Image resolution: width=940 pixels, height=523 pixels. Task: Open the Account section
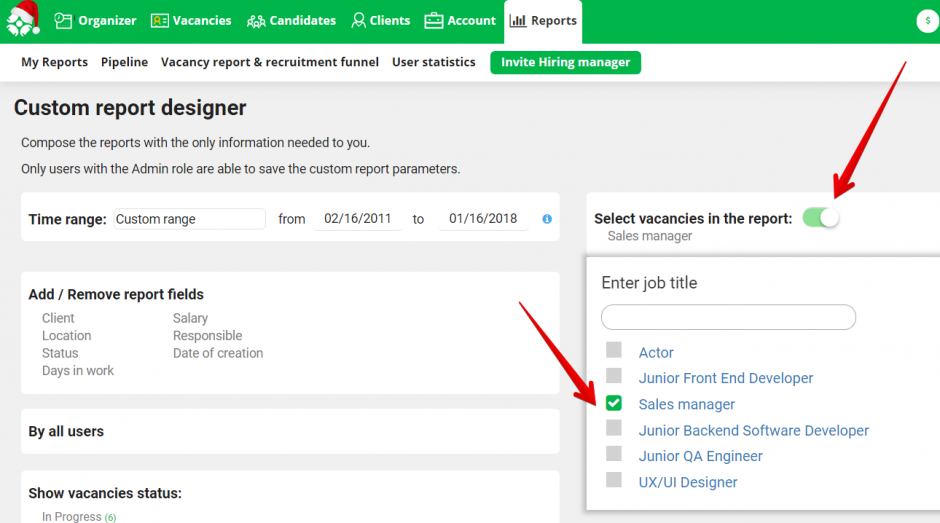460,20
